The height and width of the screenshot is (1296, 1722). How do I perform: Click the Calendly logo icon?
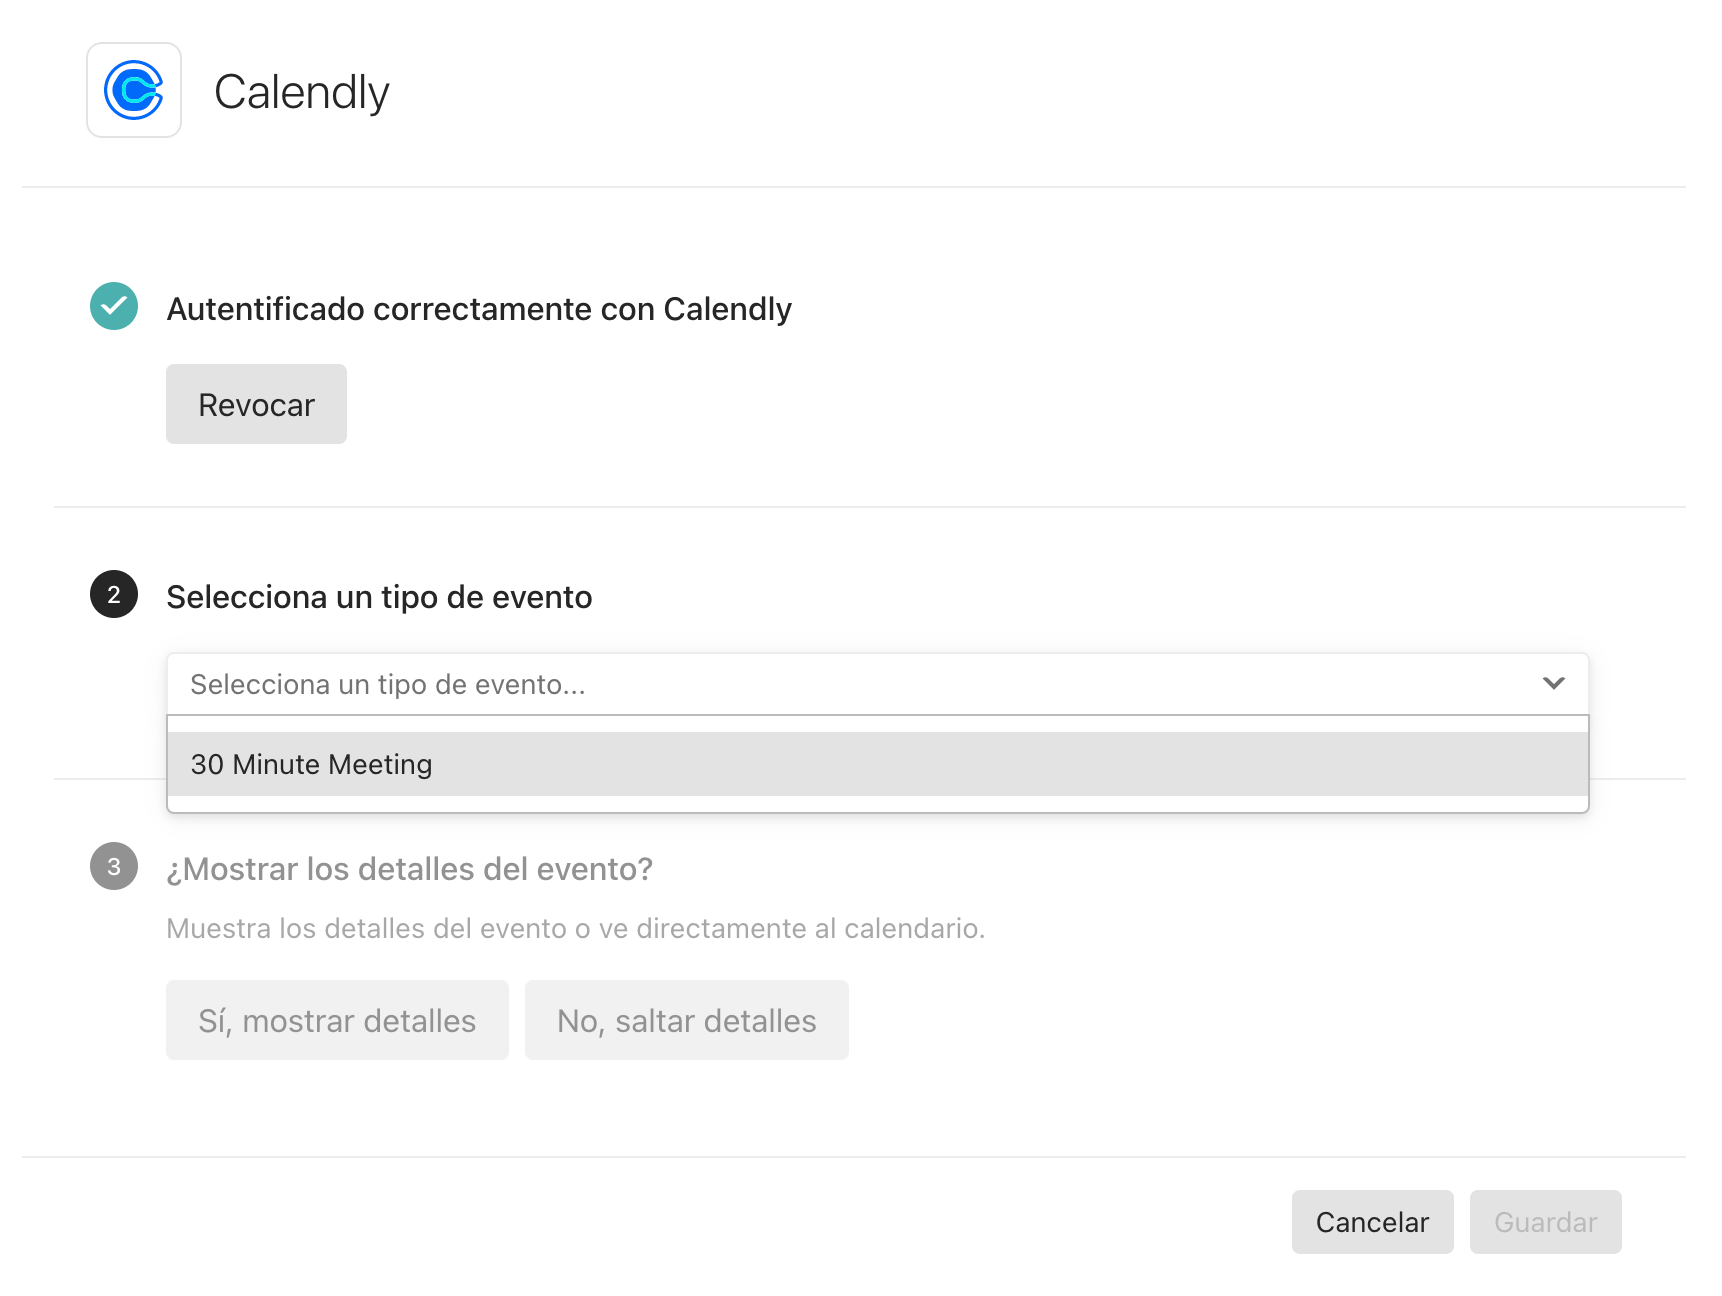coord(134,90)
